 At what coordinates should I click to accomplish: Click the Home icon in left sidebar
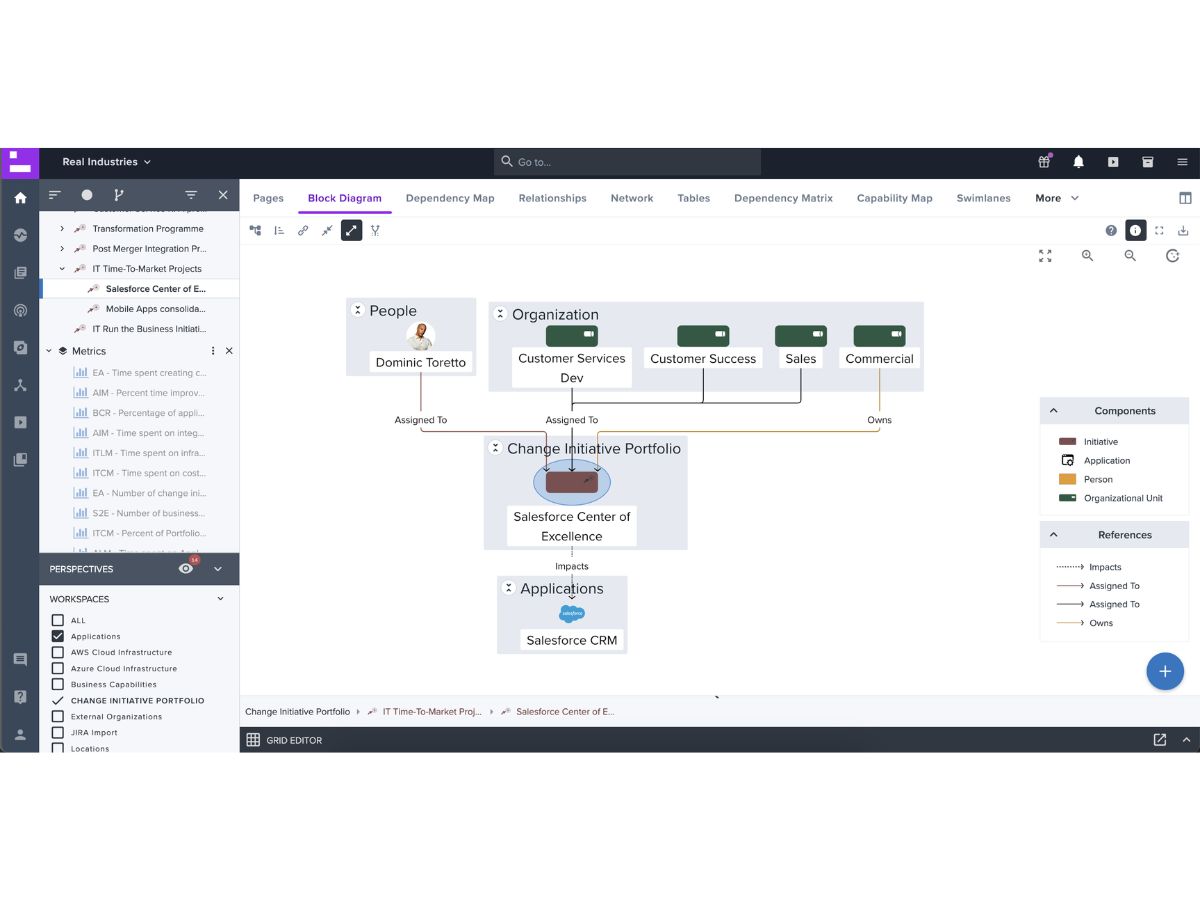[20, 198]
